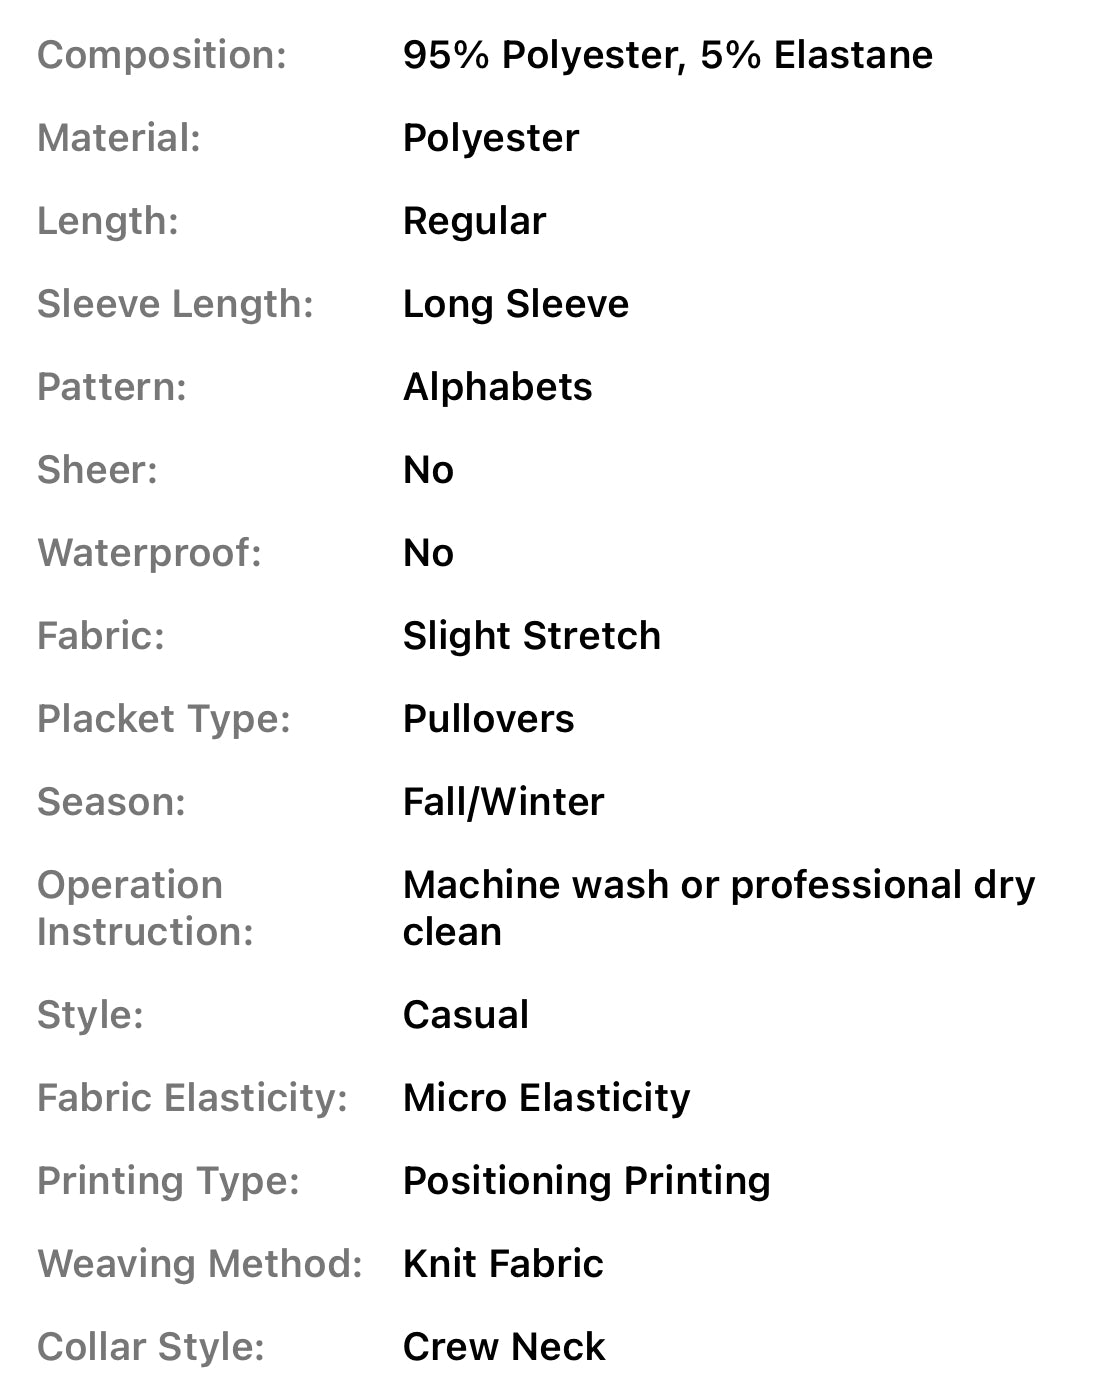
Task: Click the Material value 'Polyester'
Action: pos(490,138)
